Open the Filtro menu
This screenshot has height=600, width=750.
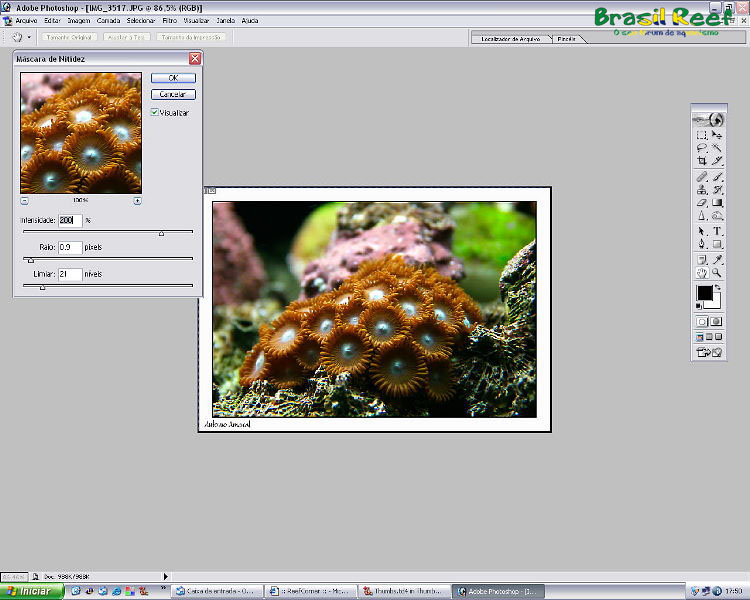click(170, 20)
